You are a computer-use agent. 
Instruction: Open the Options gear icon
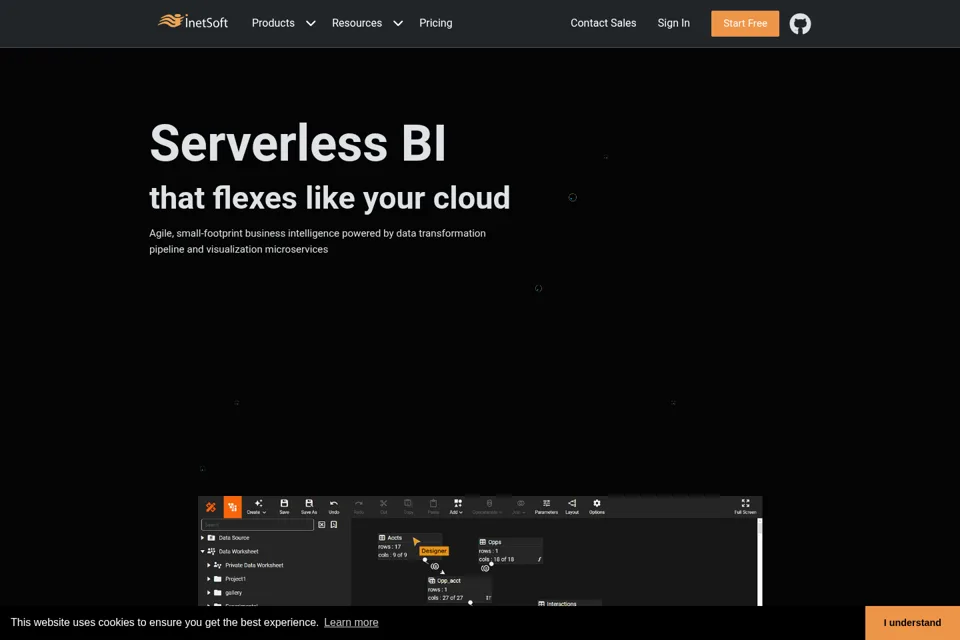point(597,506)
